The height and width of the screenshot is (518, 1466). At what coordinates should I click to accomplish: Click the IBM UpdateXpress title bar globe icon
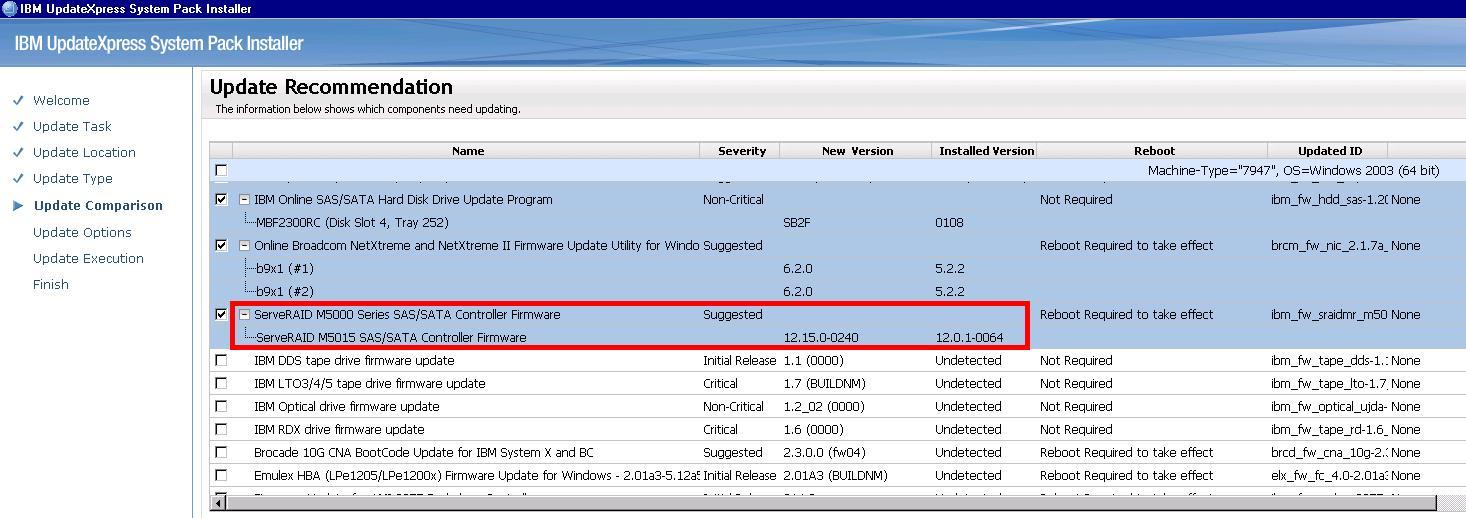tap(9, 9)
